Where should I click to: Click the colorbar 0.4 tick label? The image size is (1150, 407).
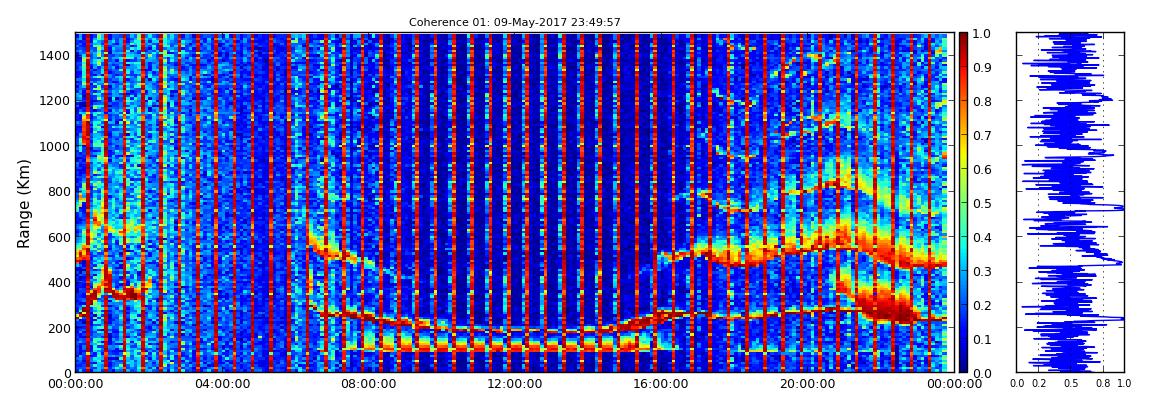(981, 237)
